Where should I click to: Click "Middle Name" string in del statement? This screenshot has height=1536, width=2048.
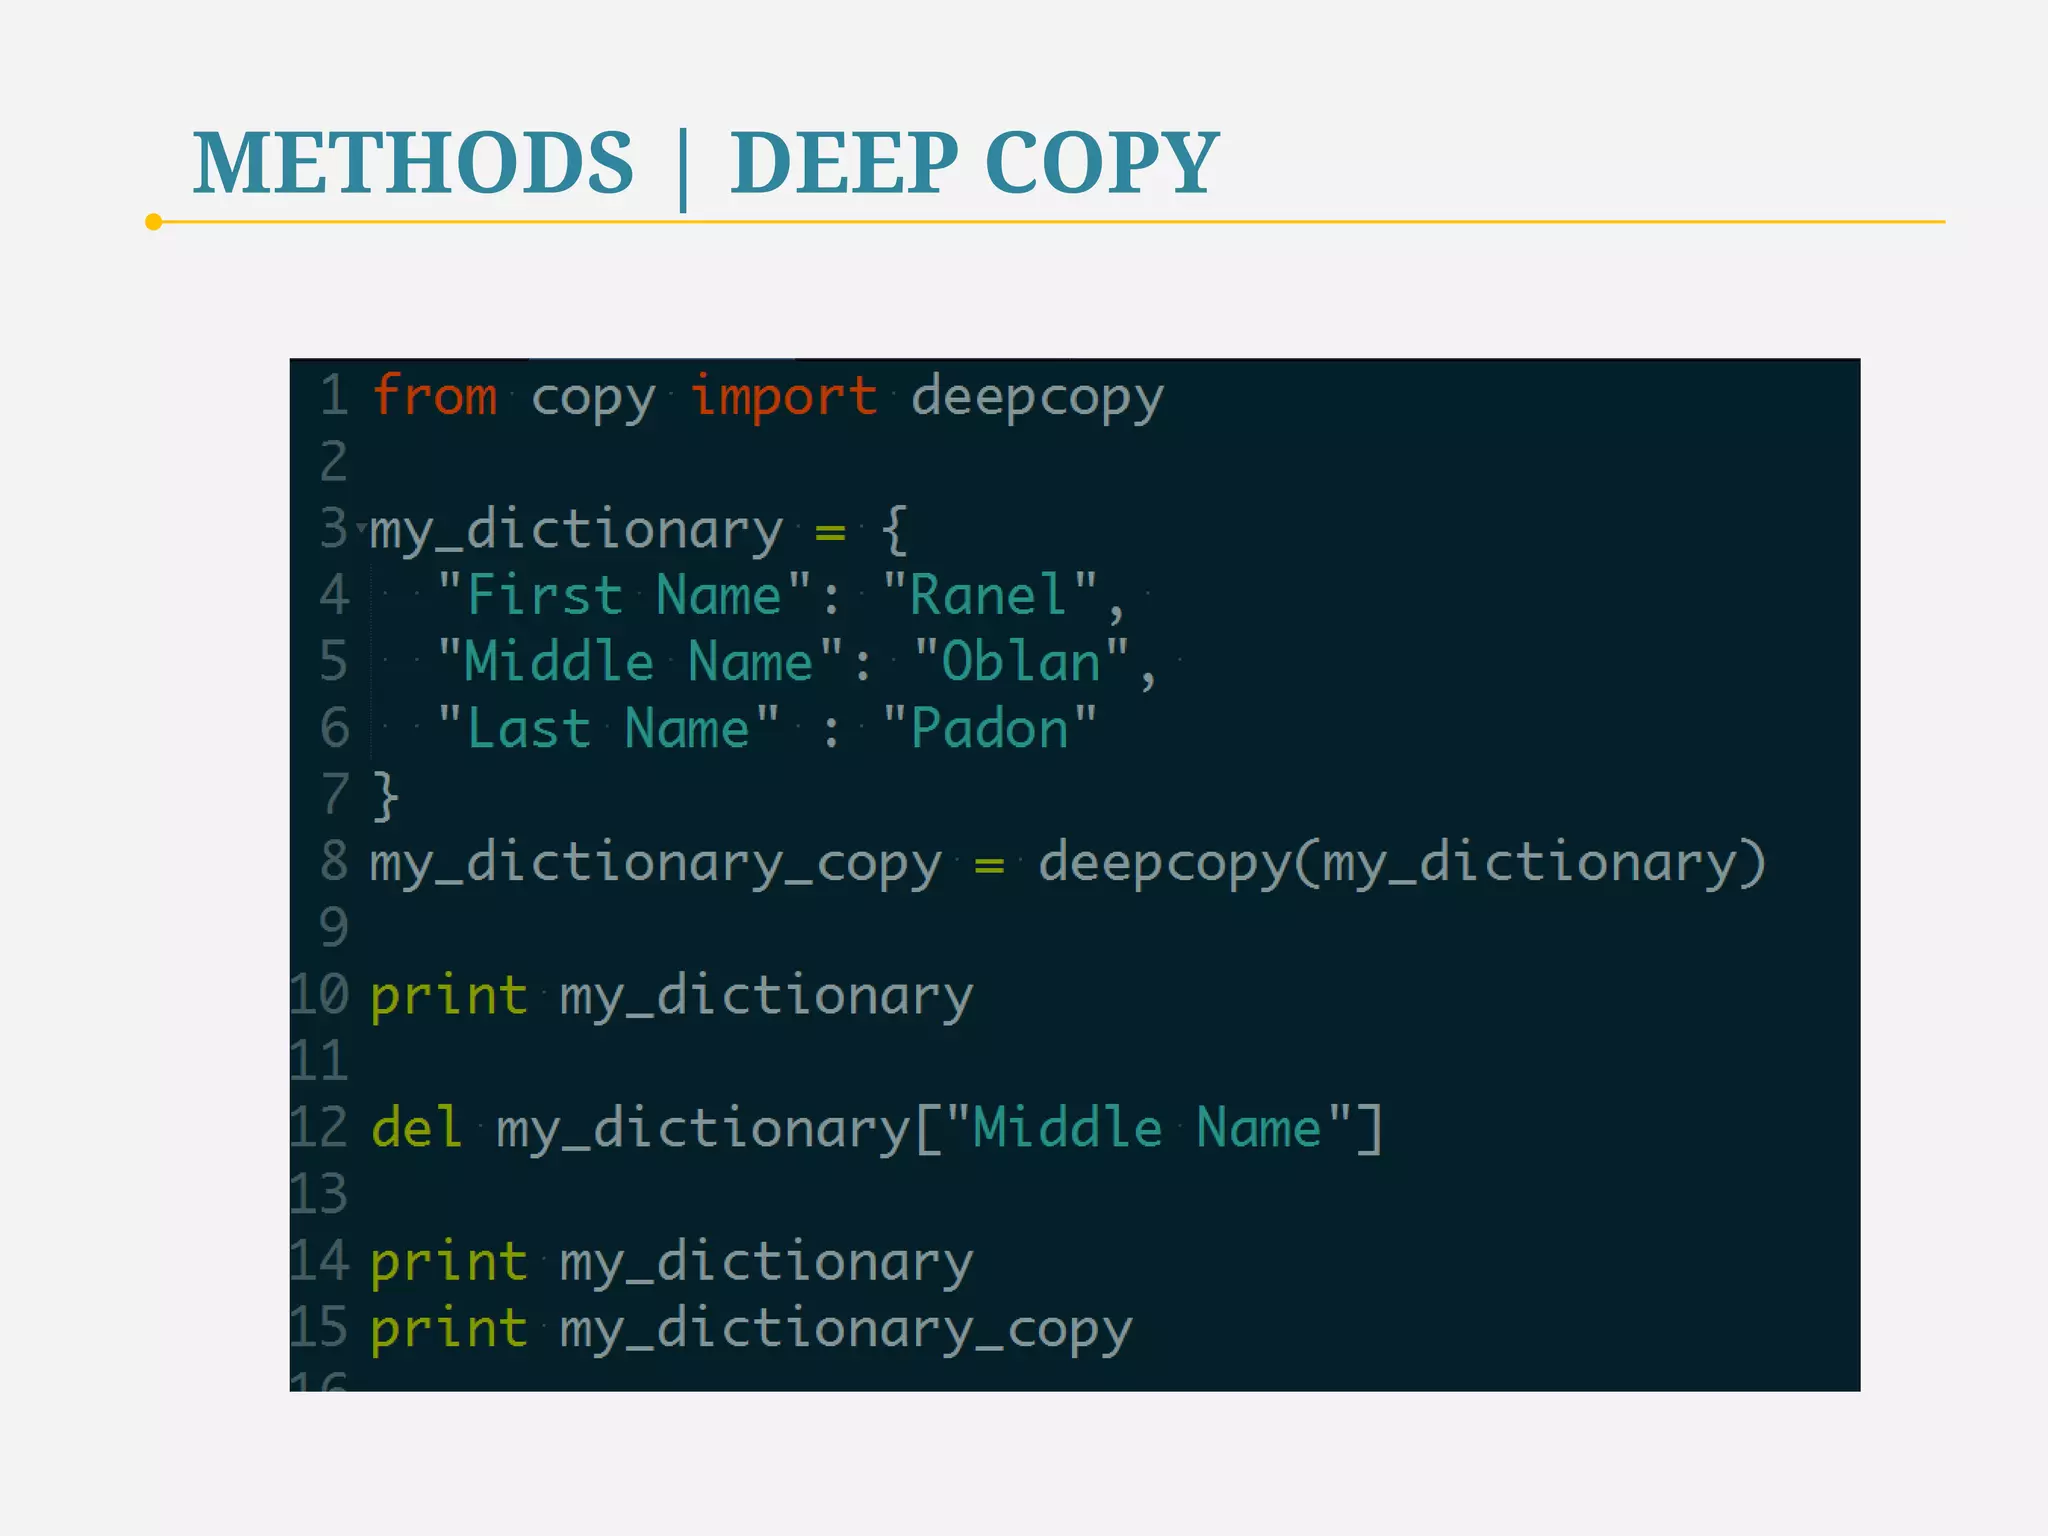[x=1148, y=1128]
